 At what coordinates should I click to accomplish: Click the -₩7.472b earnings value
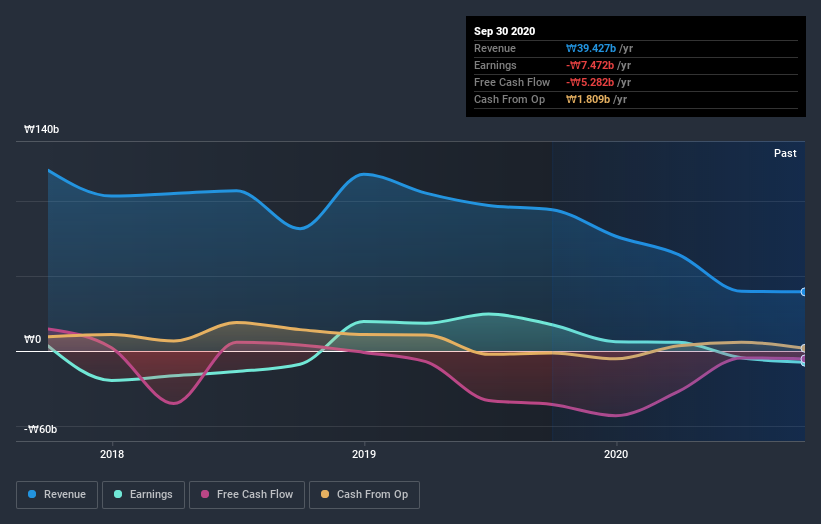coord(590,65)
